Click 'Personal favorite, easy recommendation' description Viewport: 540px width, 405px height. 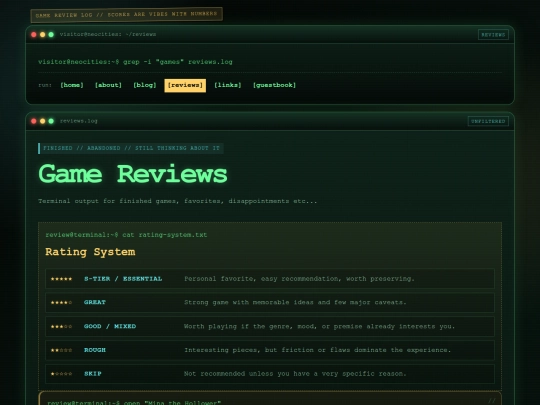(x=299, y=279)
